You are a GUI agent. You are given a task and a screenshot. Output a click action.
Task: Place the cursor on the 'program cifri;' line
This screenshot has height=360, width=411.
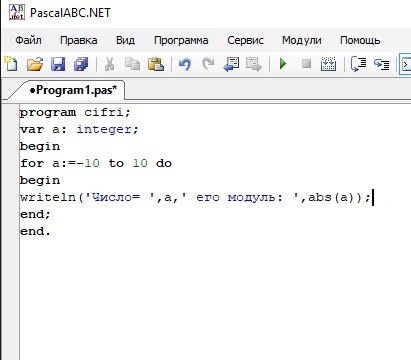pos(75,112)
